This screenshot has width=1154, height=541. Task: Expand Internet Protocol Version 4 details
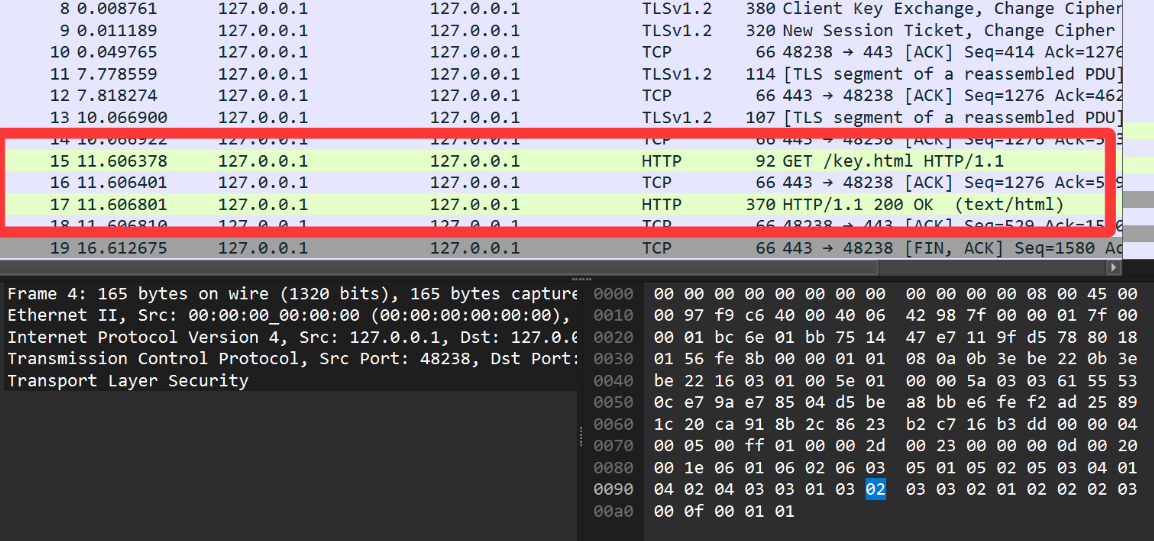(x=290, y=337)
